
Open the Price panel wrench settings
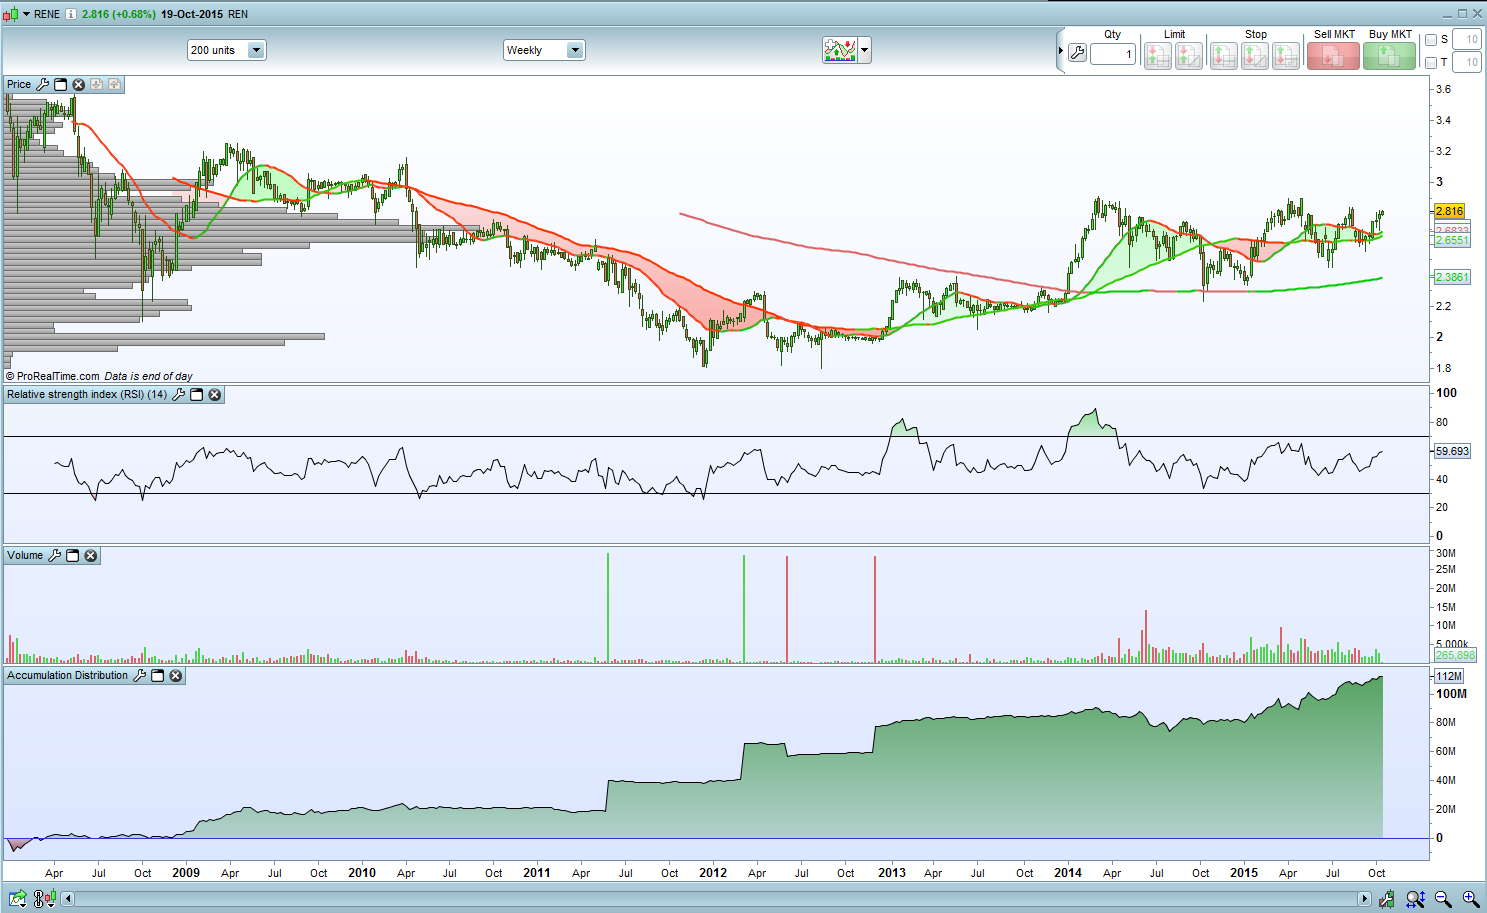[x=42, y=84]
